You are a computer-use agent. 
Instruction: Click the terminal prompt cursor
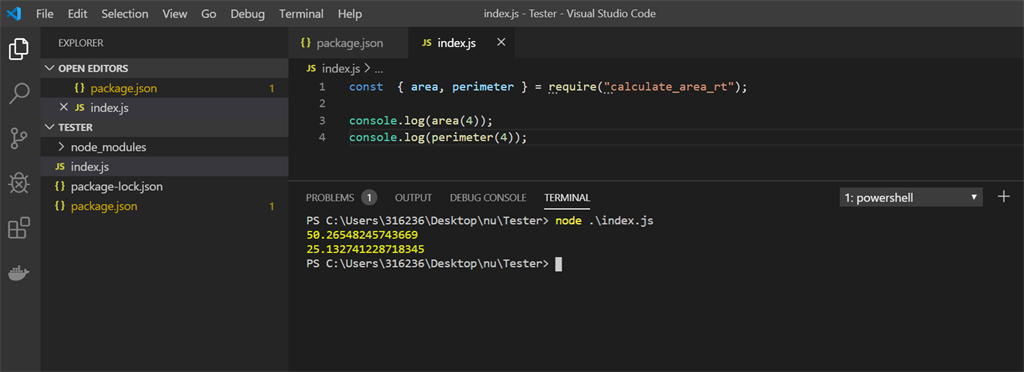[x=558, y=264]
